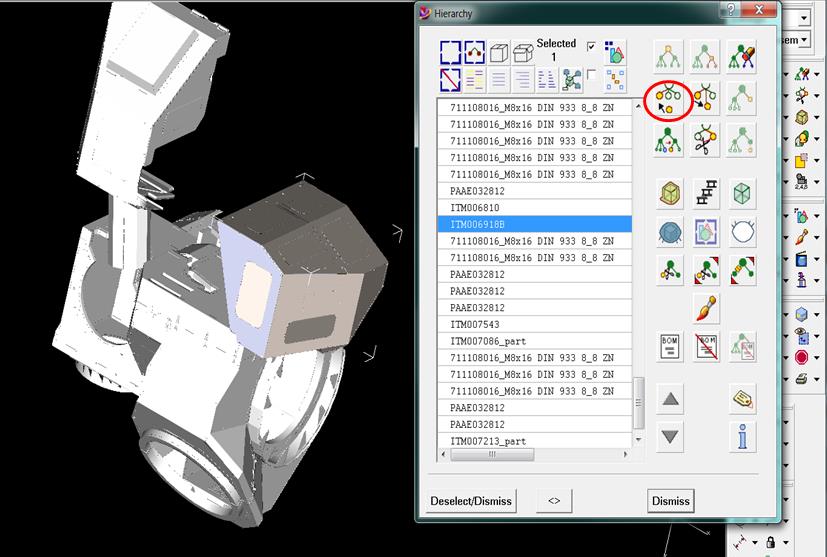Click the list's scroll-down arrow
Viewport: 827px width, 557px height.
tap(639, 439)
